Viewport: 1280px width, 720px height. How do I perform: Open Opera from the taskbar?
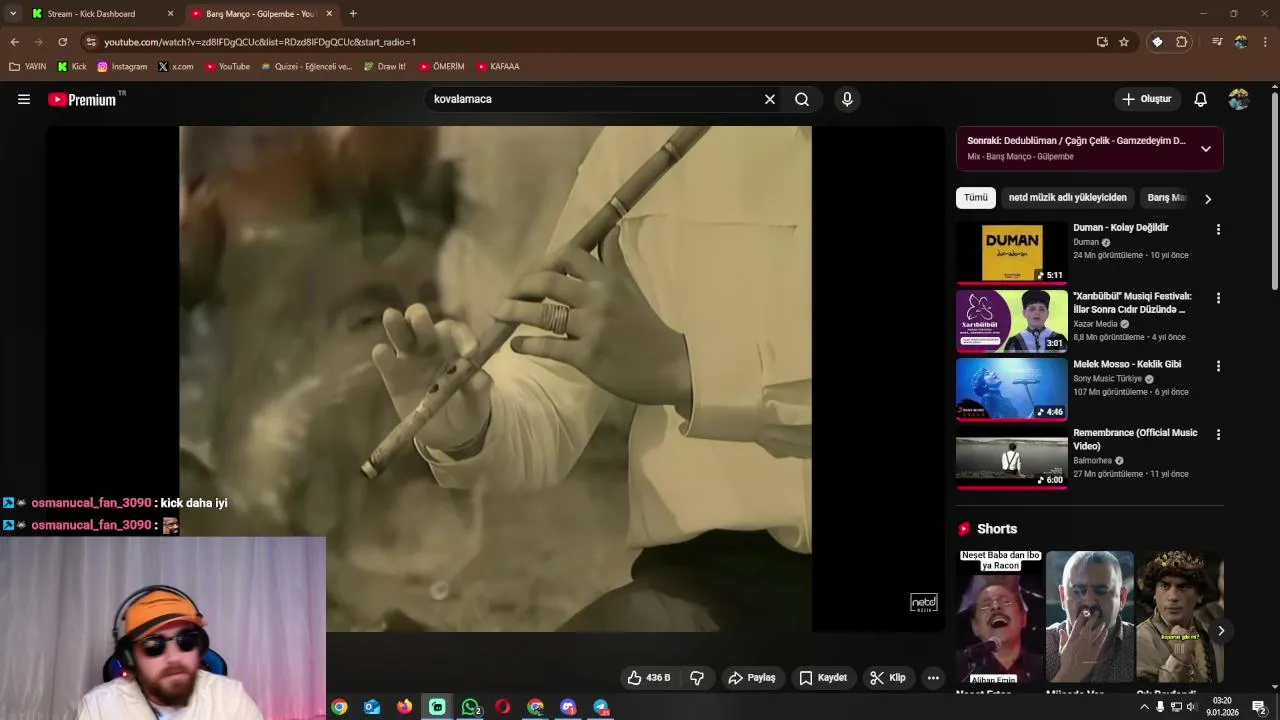pos(503,707)
